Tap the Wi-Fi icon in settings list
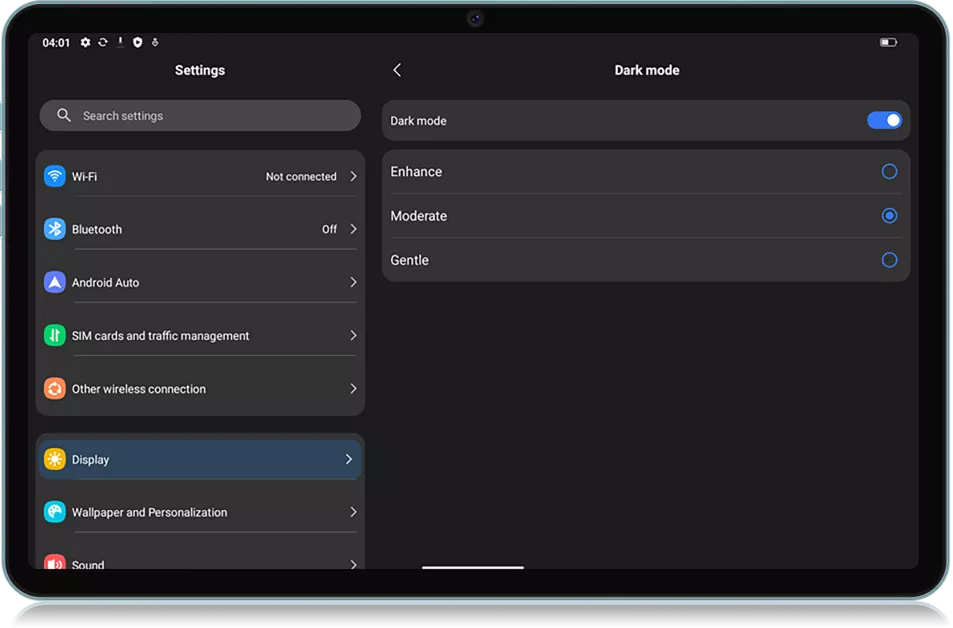953x628 pixels. pyautogui.click(x=55, y=176)
